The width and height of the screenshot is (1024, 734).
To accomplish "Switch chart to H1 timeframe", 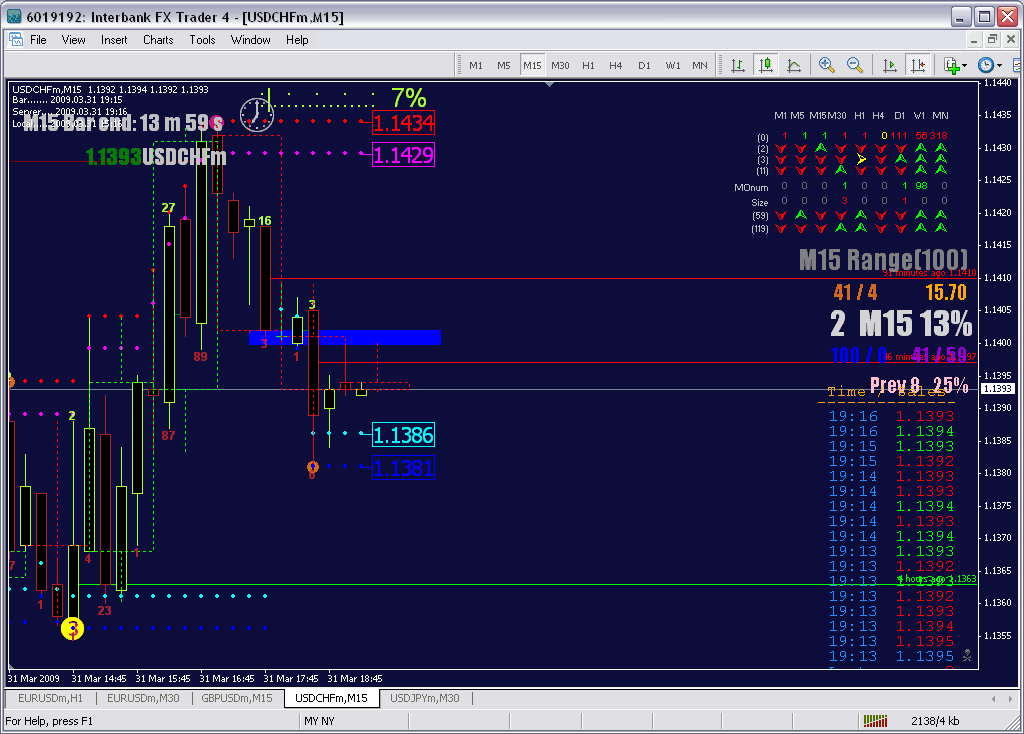I will [x=588, y=65].
